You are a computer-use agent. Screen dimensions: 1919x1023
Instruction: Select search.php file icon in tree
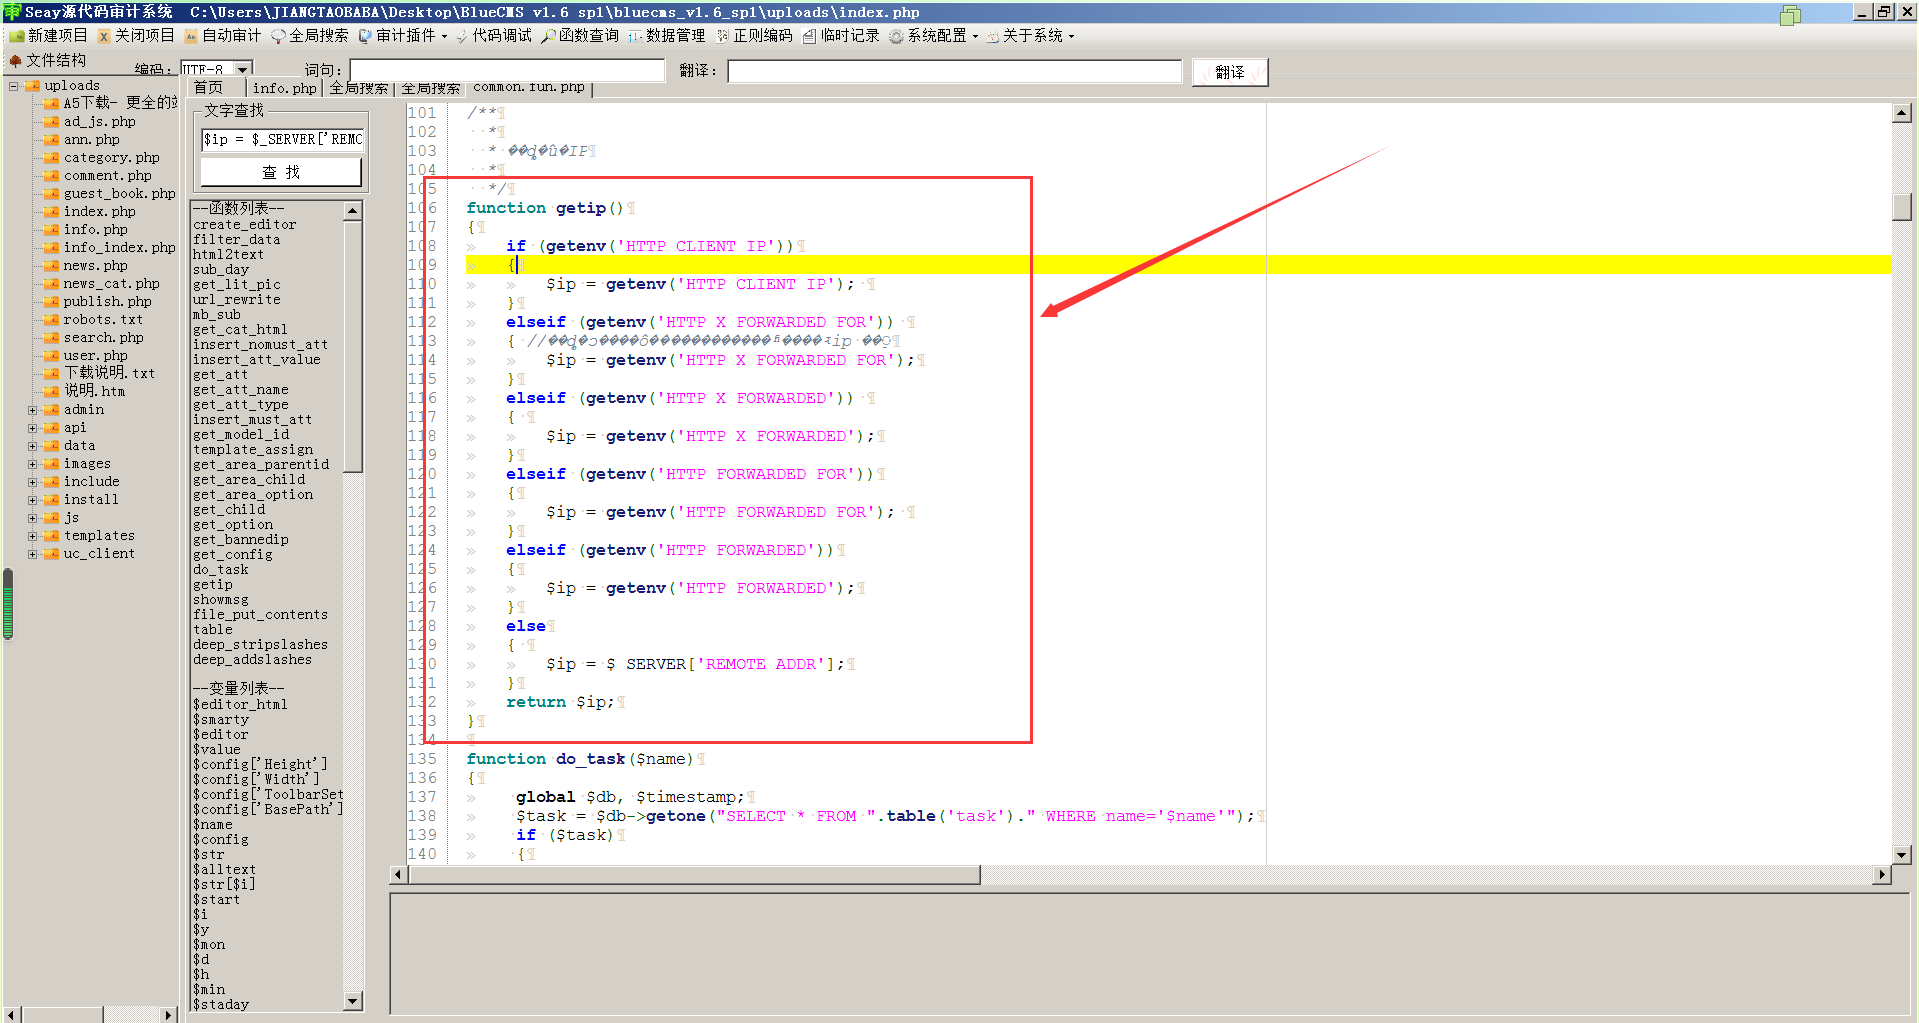pos(51,338)
